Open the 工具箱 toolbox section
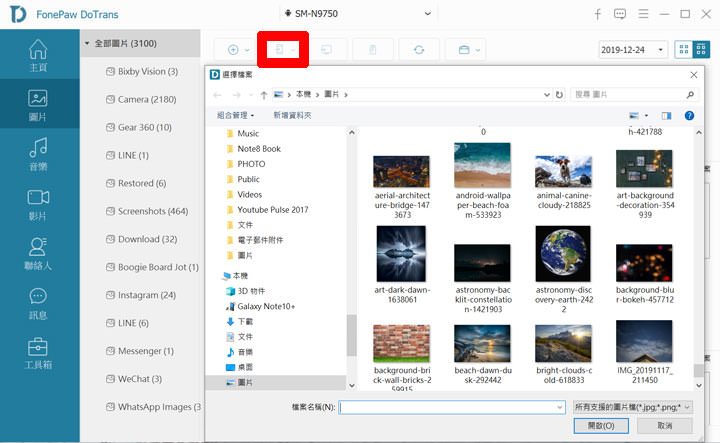The height and width of the screenshot is (443, 720). coord(38,353)
